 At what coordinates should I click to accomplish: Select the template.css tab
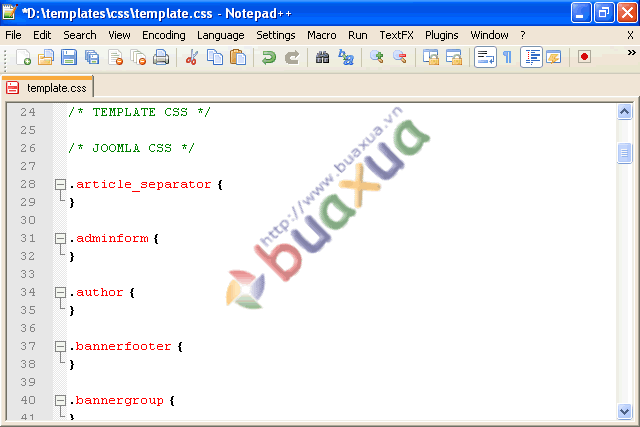[48, 87]
